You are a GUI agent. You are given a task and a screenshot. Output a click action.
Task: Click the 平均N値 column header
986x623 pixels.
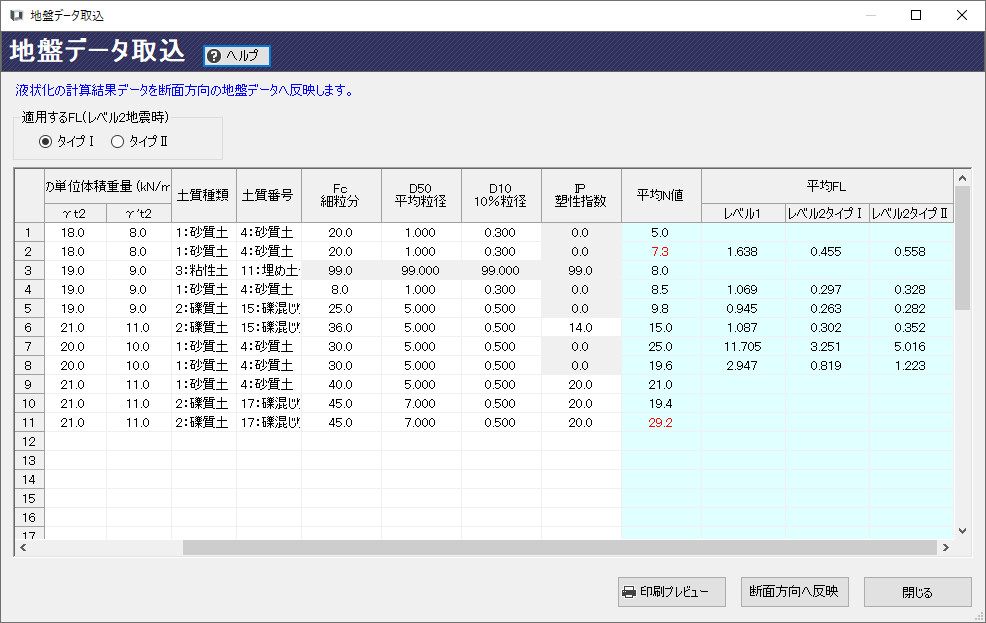click(660, 196)
